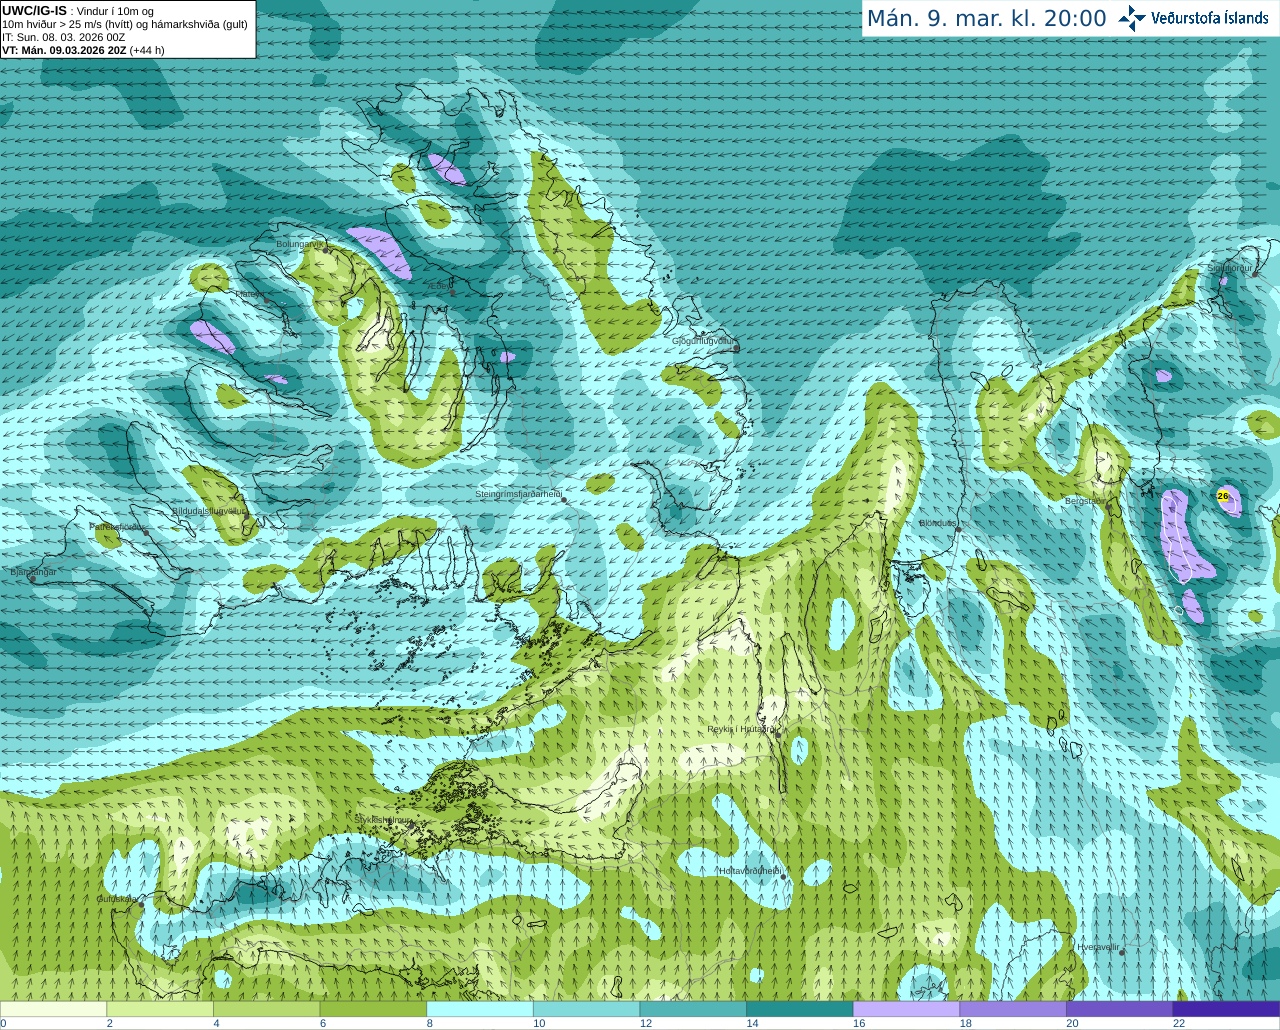Select the 6–8 m/s olive legend swatch

pos(373,1009)
